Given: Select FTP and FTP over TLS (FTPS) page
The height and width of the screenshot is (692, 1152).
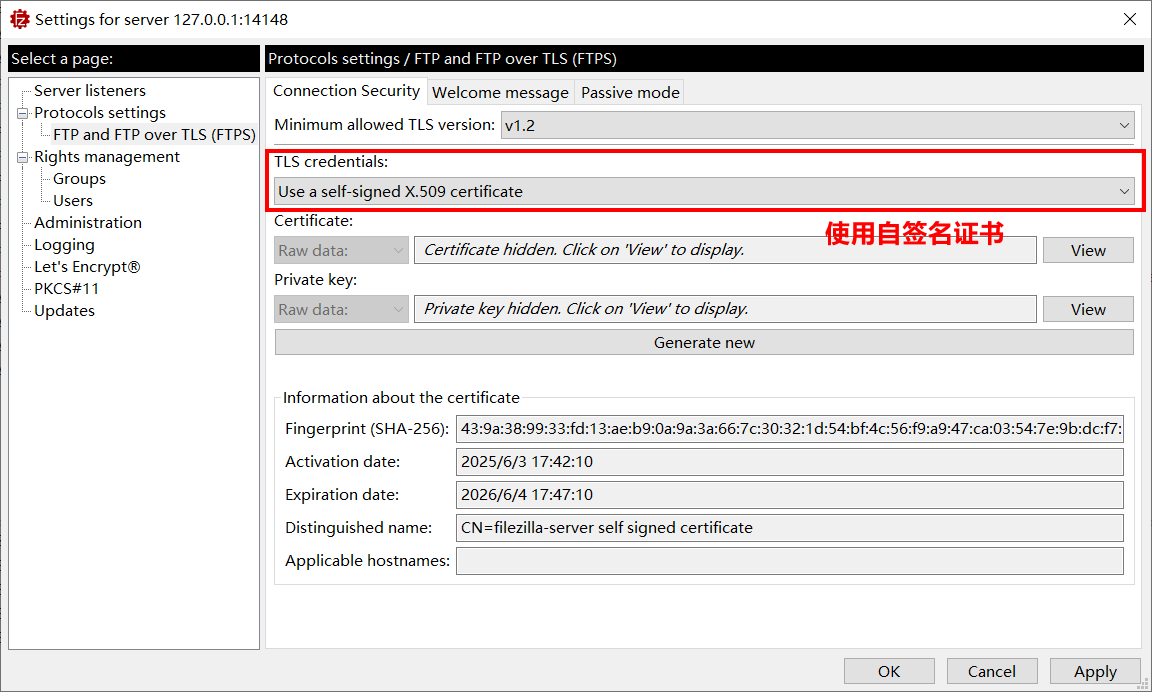Looking at the screenshot, I should pos(154,134).
